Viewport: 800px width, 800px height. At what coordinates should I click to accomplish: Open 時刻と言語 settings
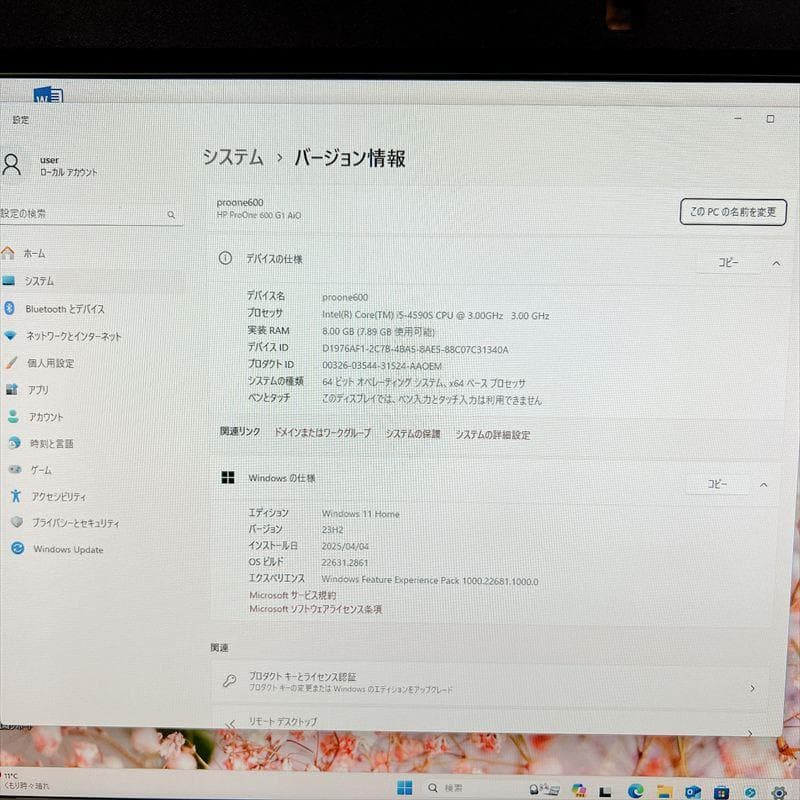pyautogui.click(x=55, y=443)
